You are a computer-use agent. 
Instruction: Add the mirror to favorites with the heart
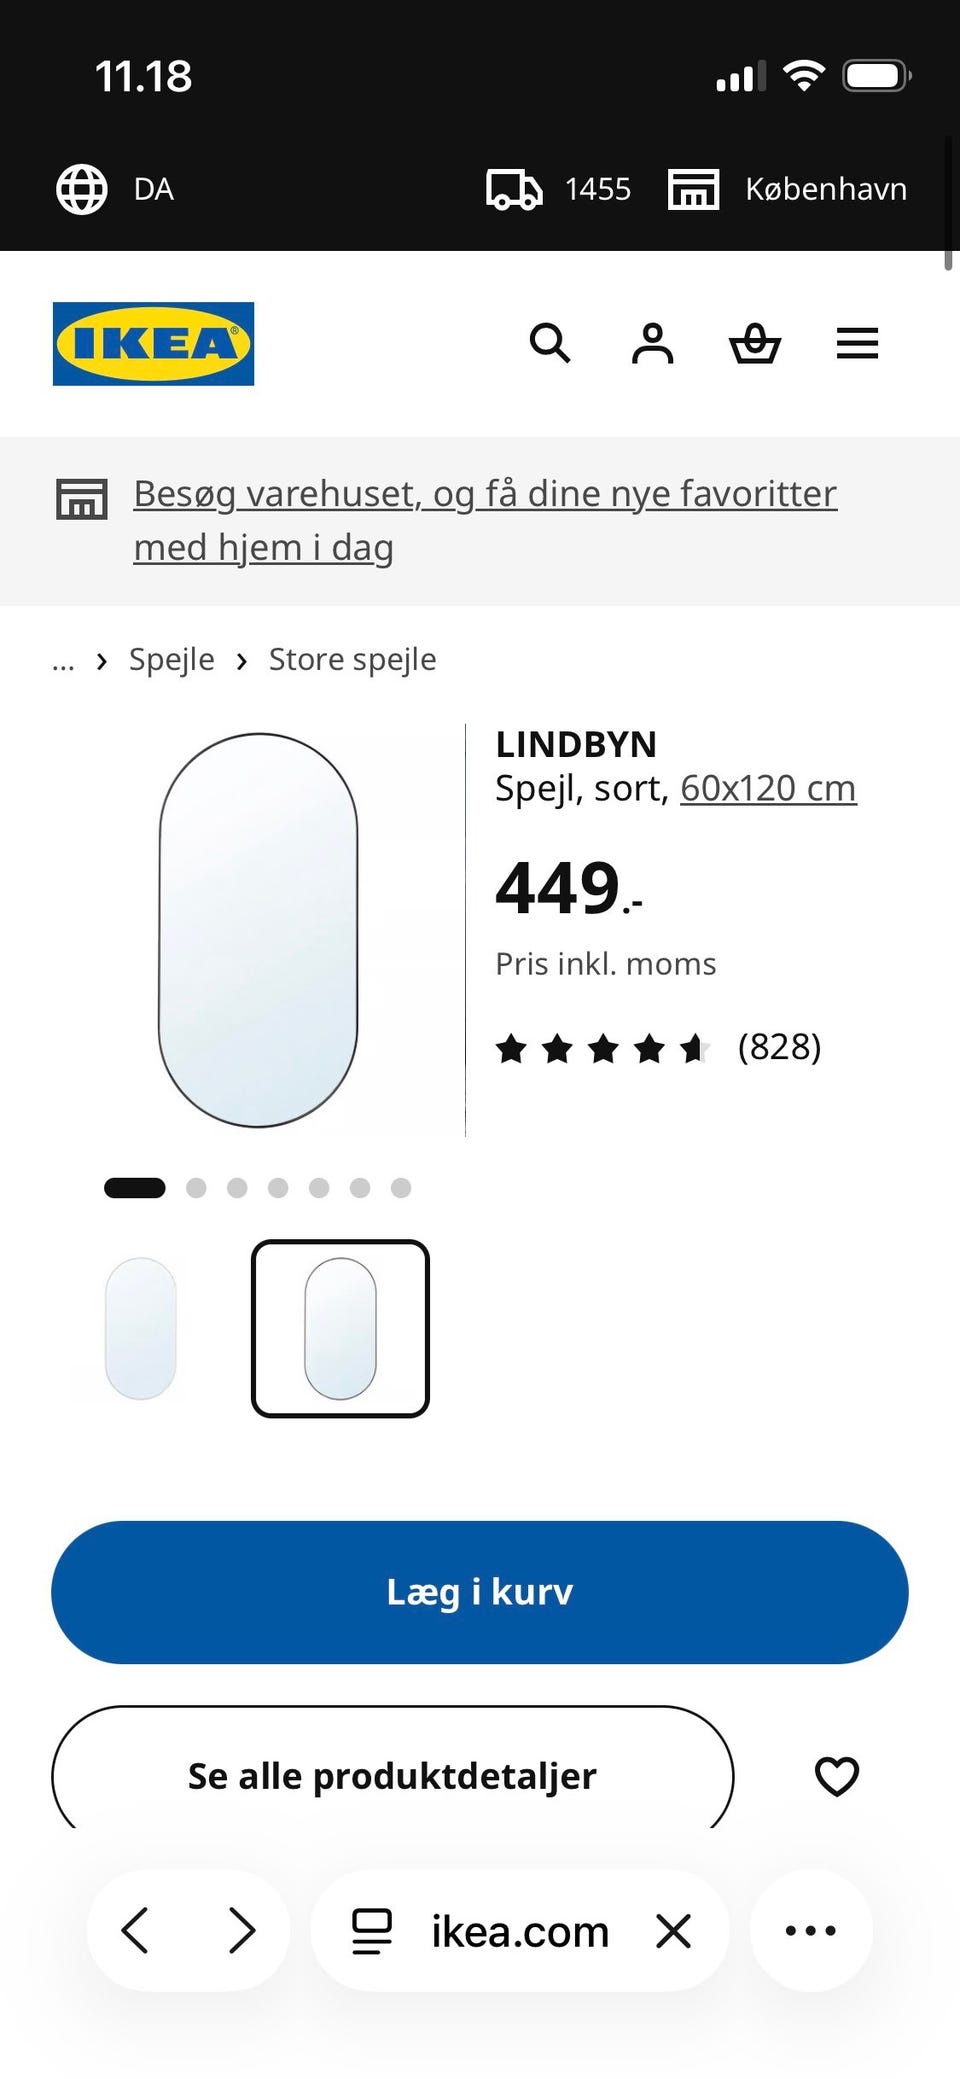coord(837,1776)
